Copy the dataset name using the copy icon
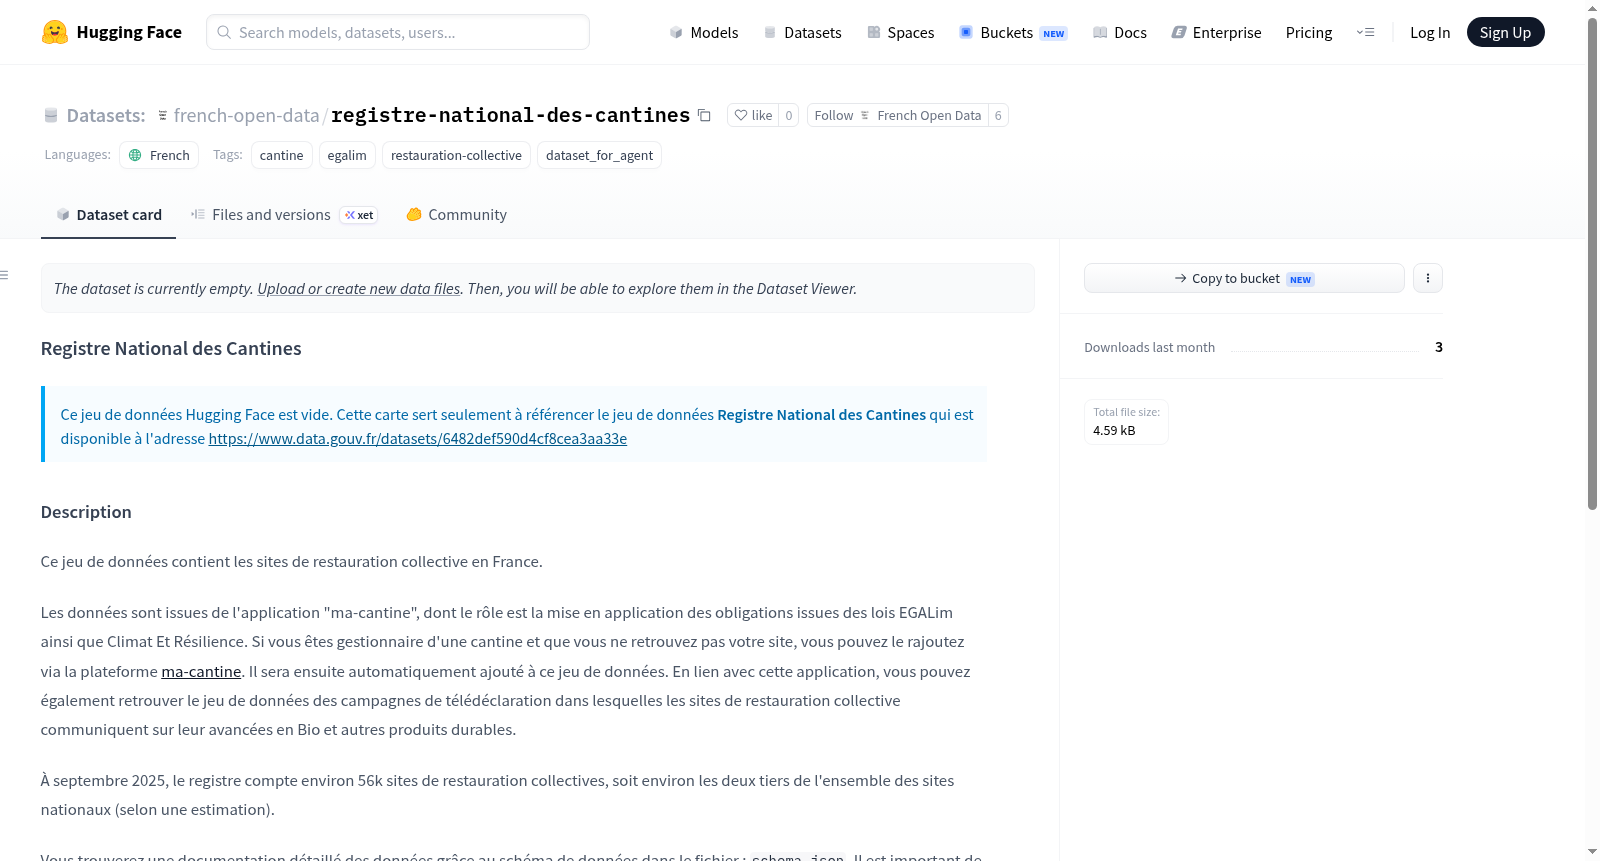 [704, 115]
